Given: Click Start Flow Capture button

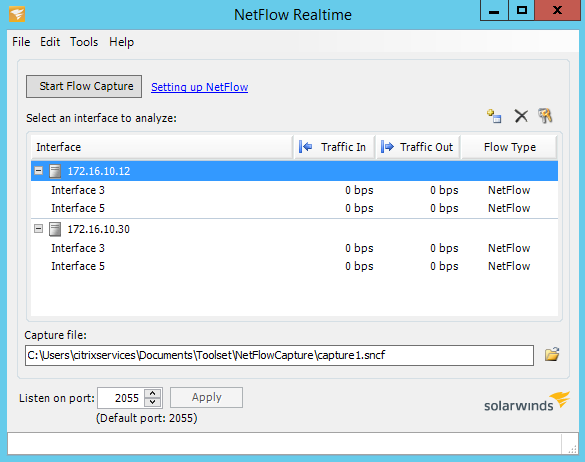Looking at the screenshot, I should tap(84, 87).
